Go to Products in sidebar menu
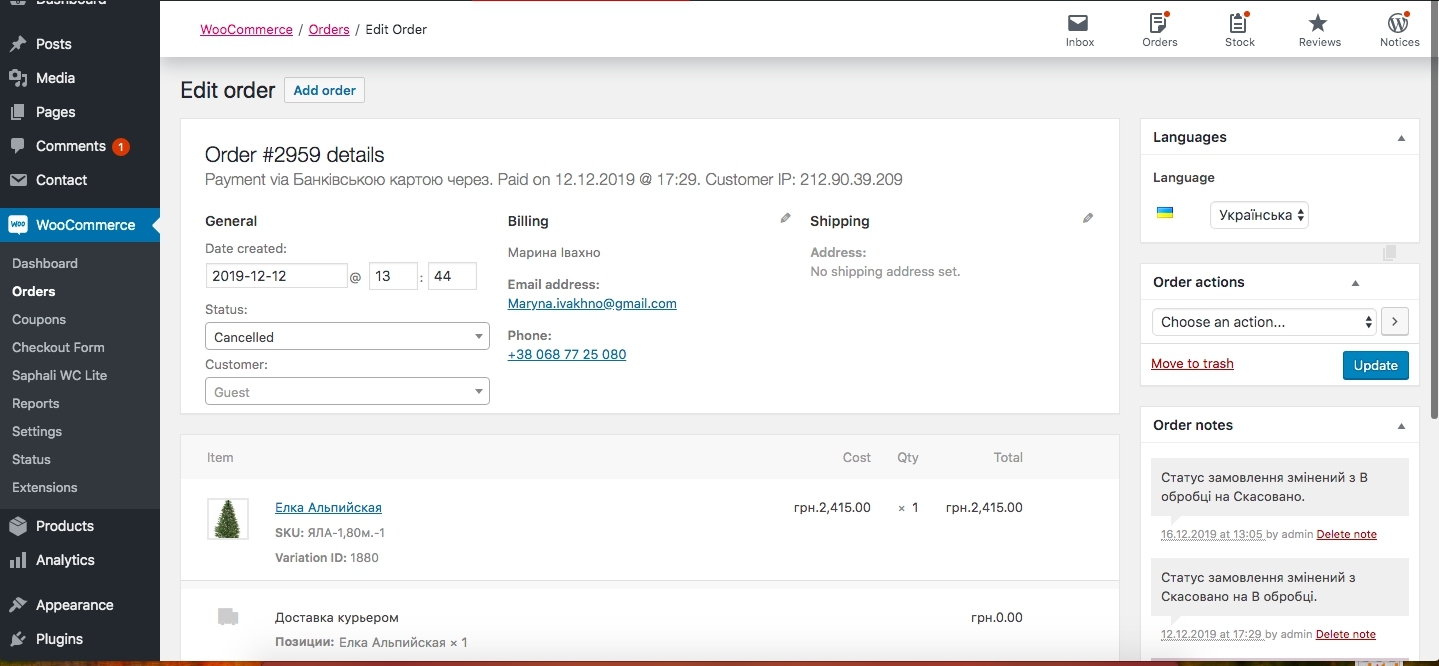Screen dimensions: 1439x666 click(65, 526)
